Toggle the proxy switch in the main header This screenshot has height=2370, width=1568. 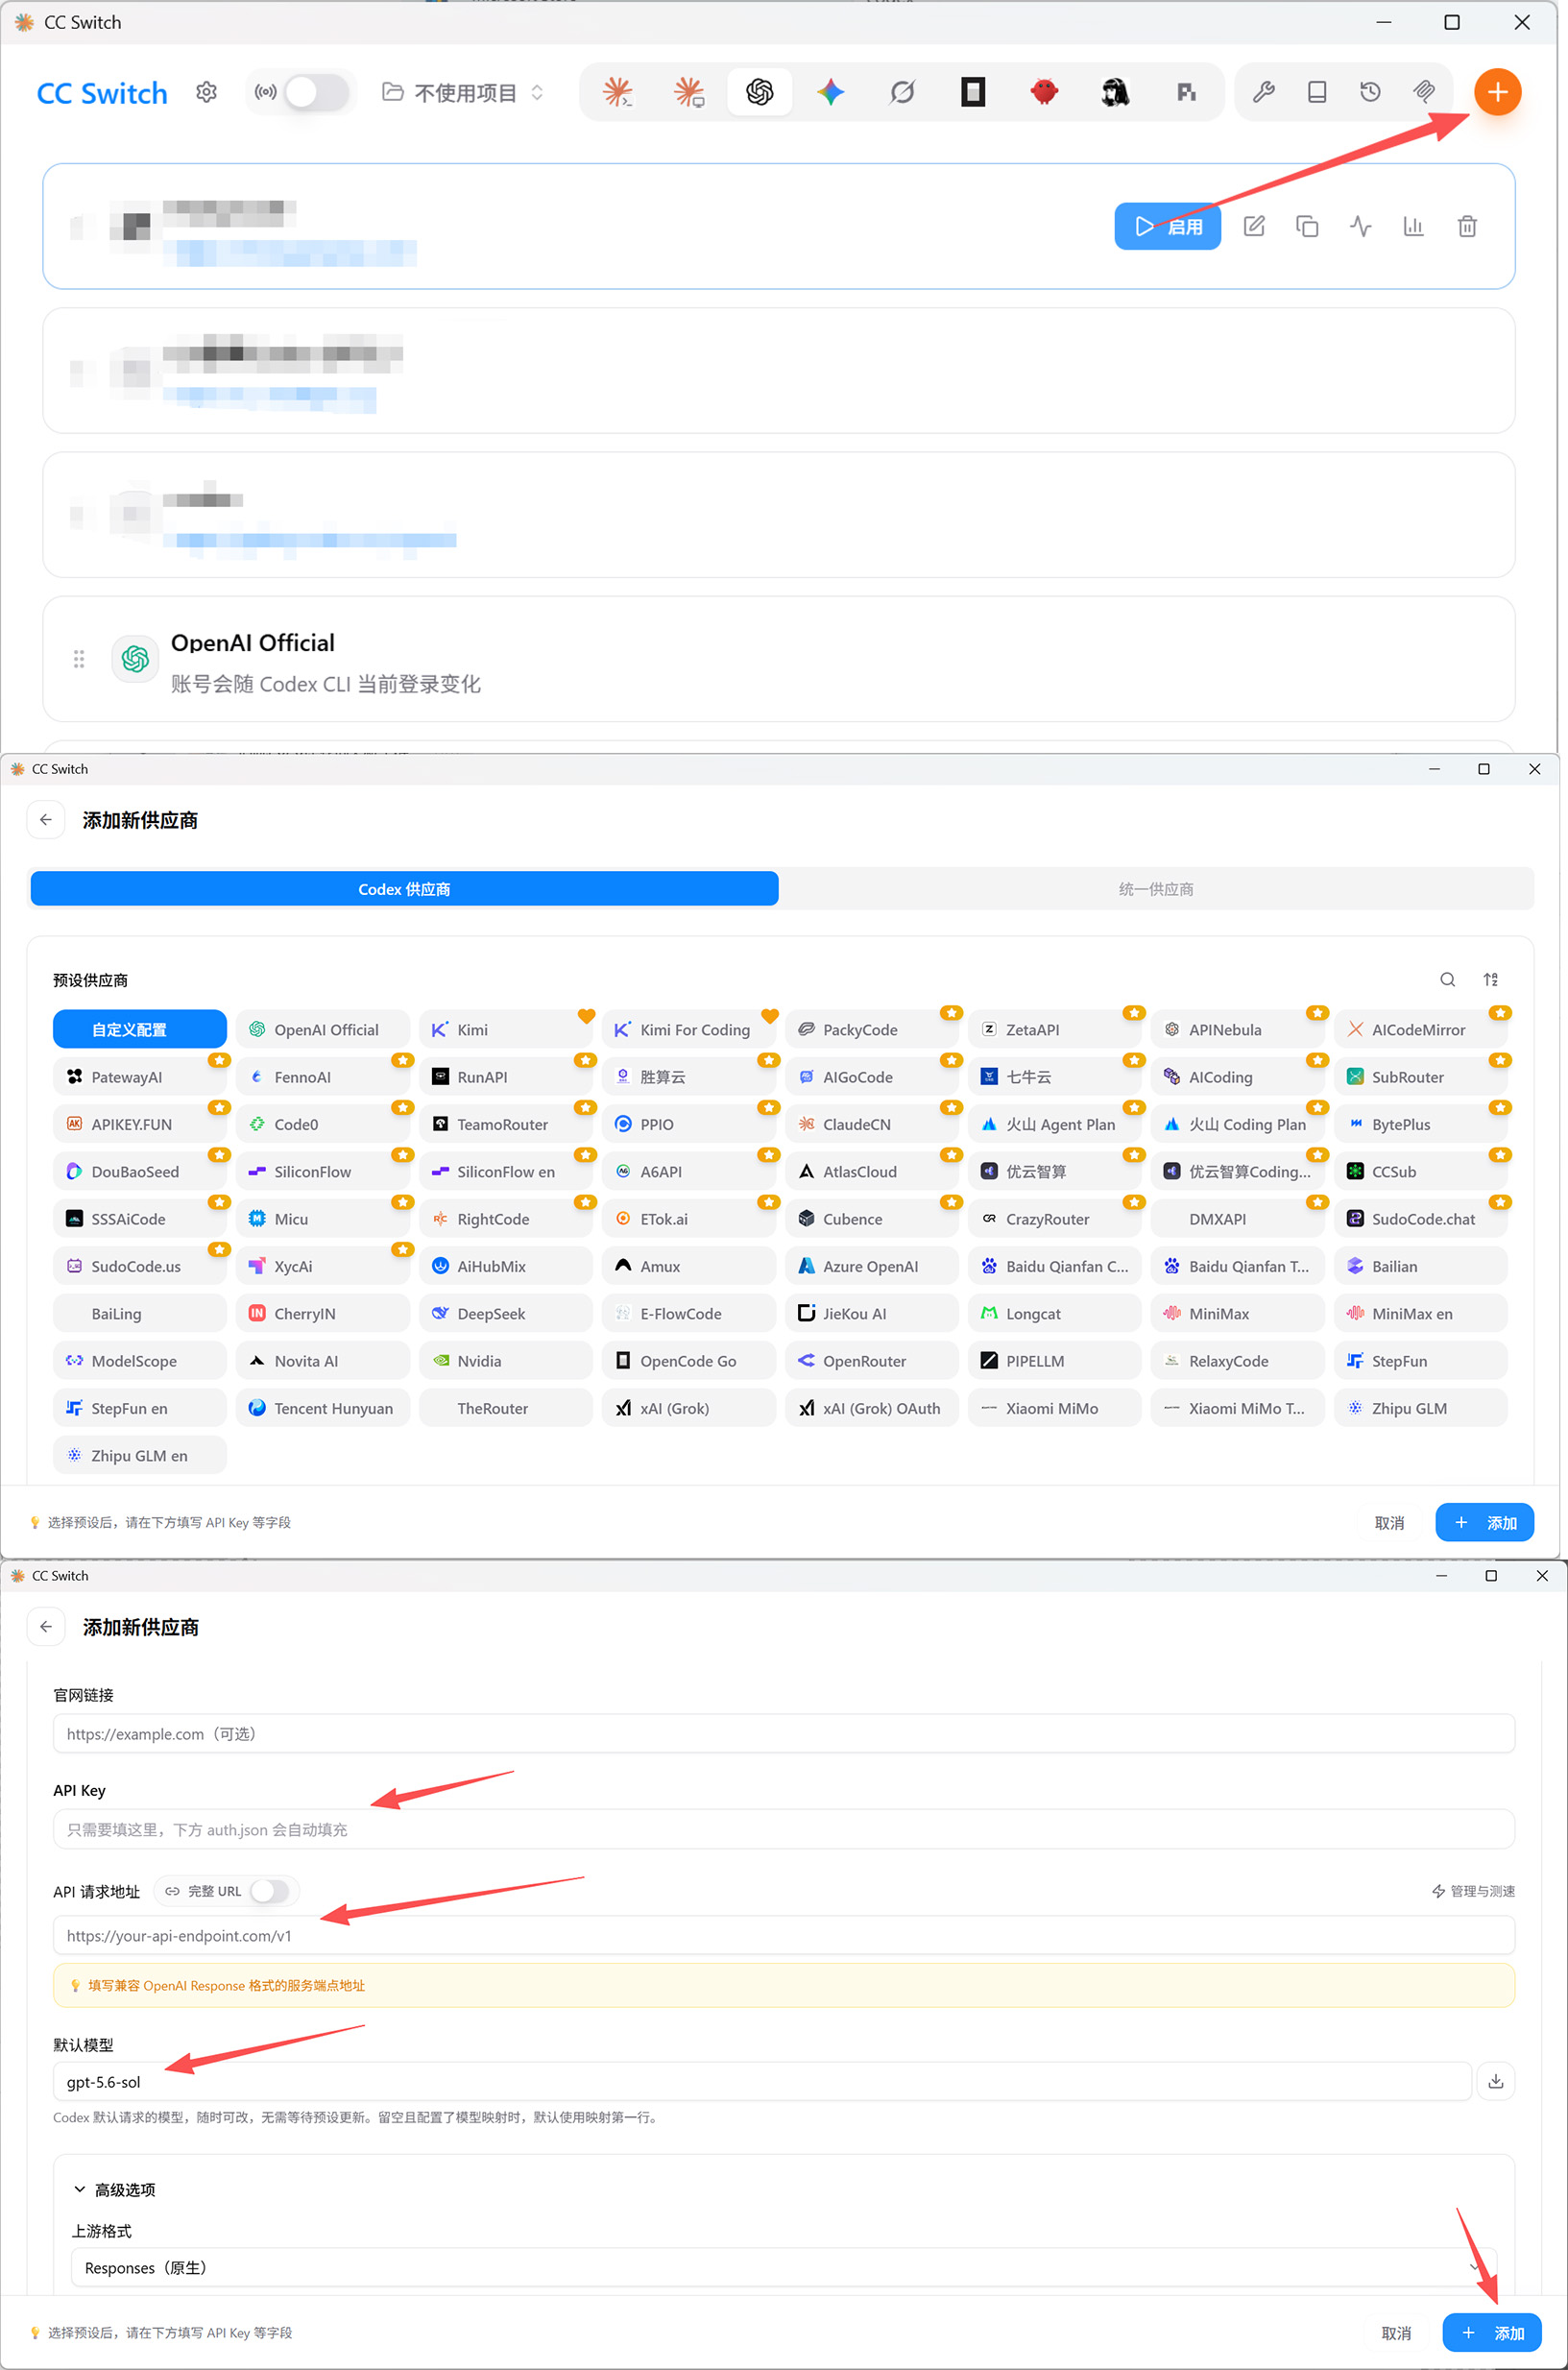pyautogui.click(x=316, y=93)
